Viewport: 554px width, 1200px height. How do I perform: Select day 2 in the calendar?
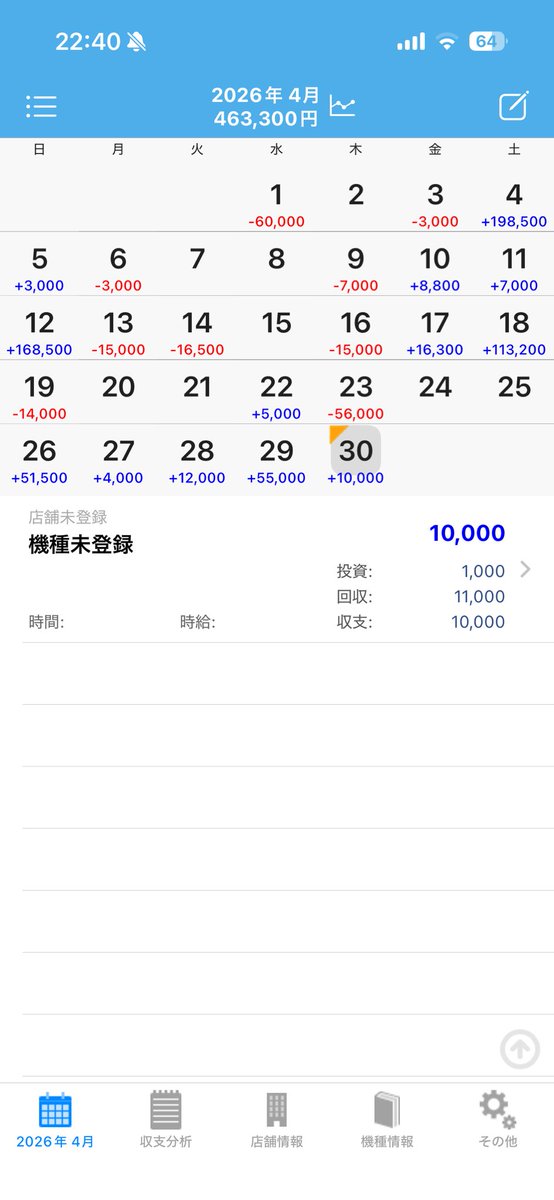point(356,204)
